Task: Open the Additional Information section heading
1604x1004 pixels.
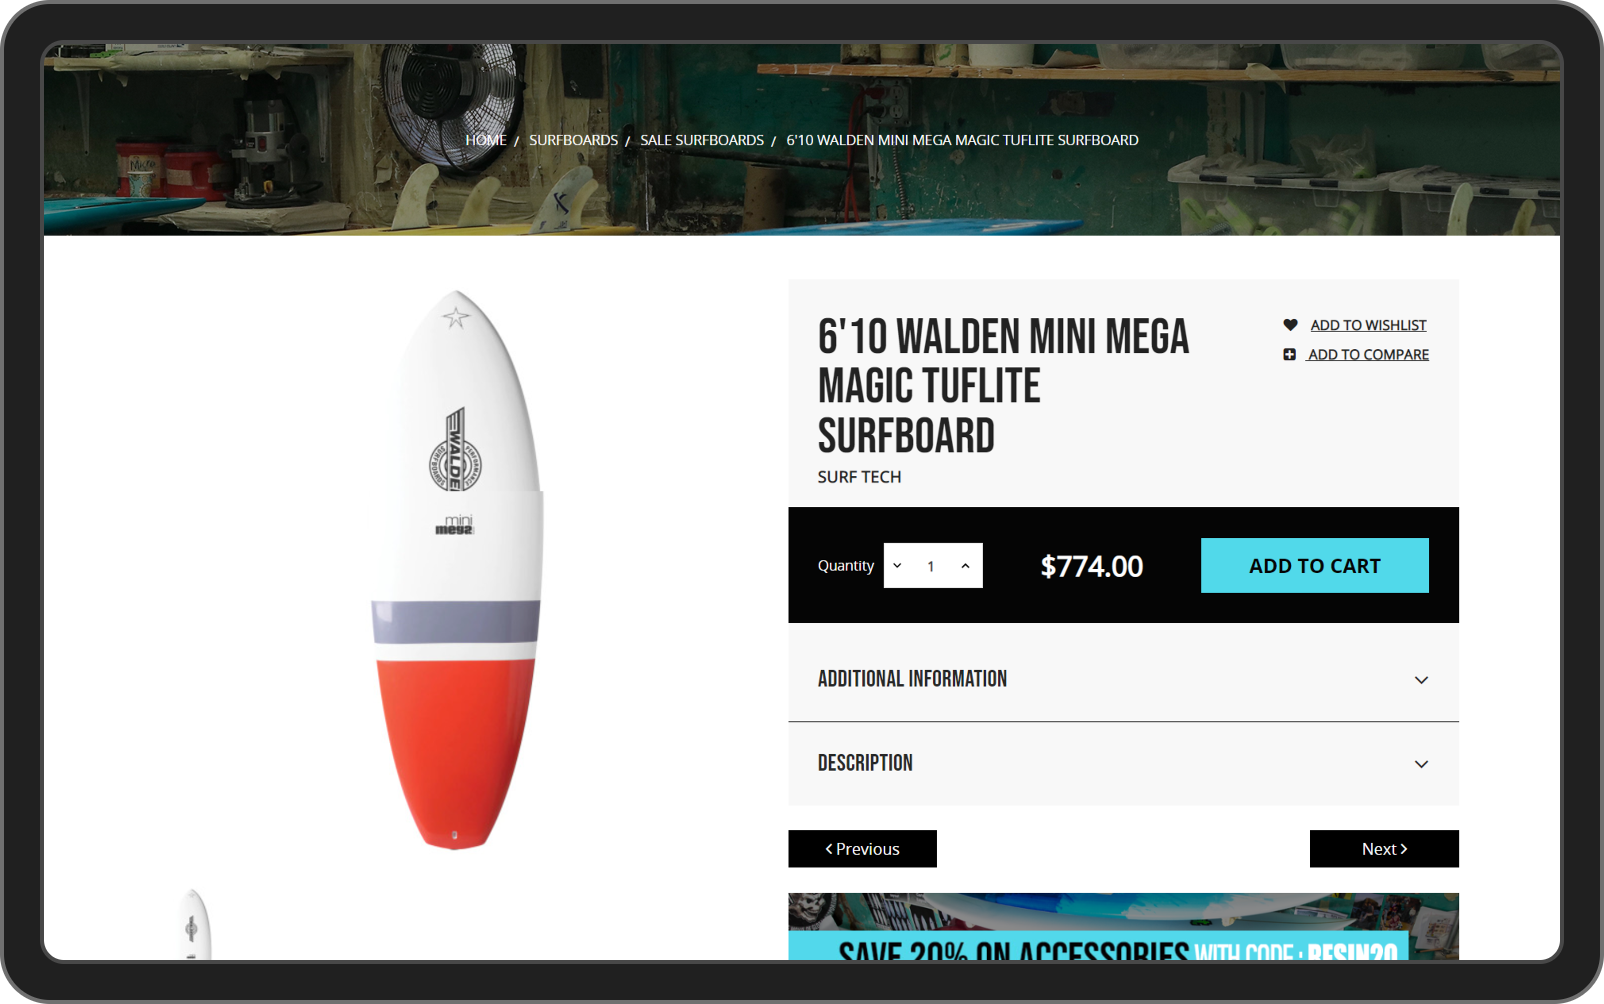Action: coord(912,679)
